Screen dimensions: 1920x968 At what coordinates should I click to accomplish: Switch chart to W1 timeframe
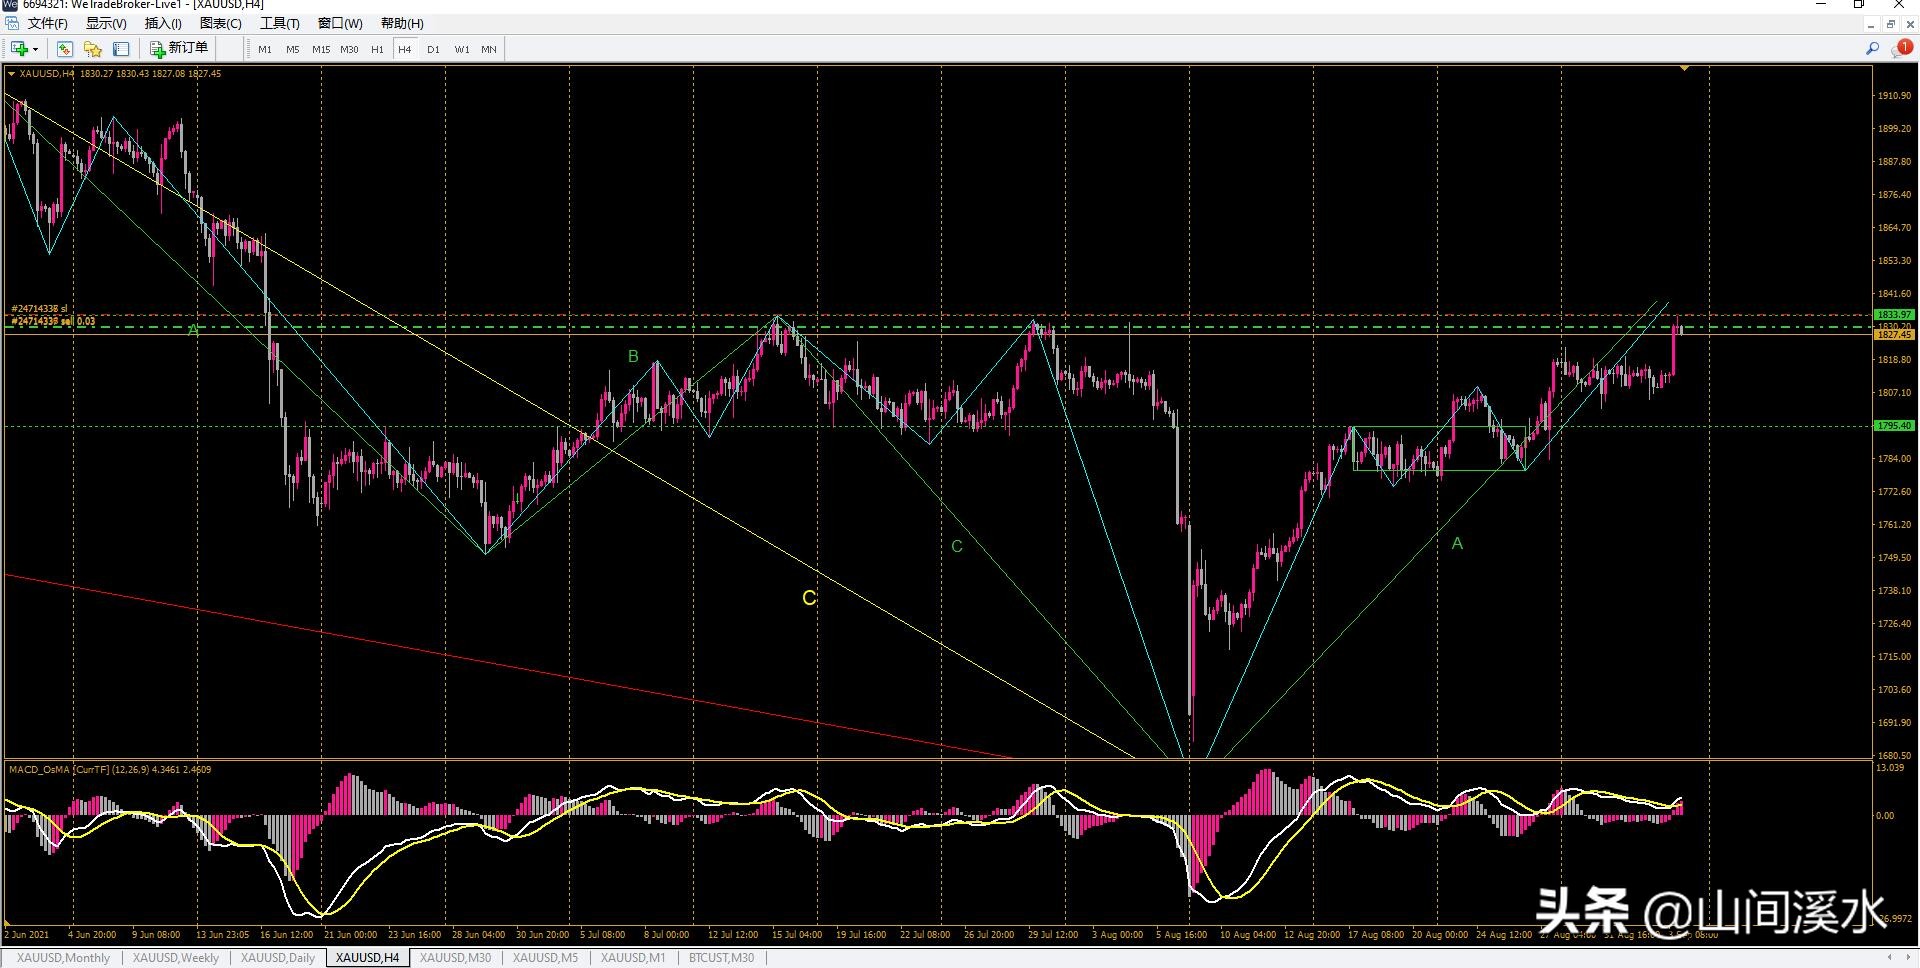click(x=461, y=49)
